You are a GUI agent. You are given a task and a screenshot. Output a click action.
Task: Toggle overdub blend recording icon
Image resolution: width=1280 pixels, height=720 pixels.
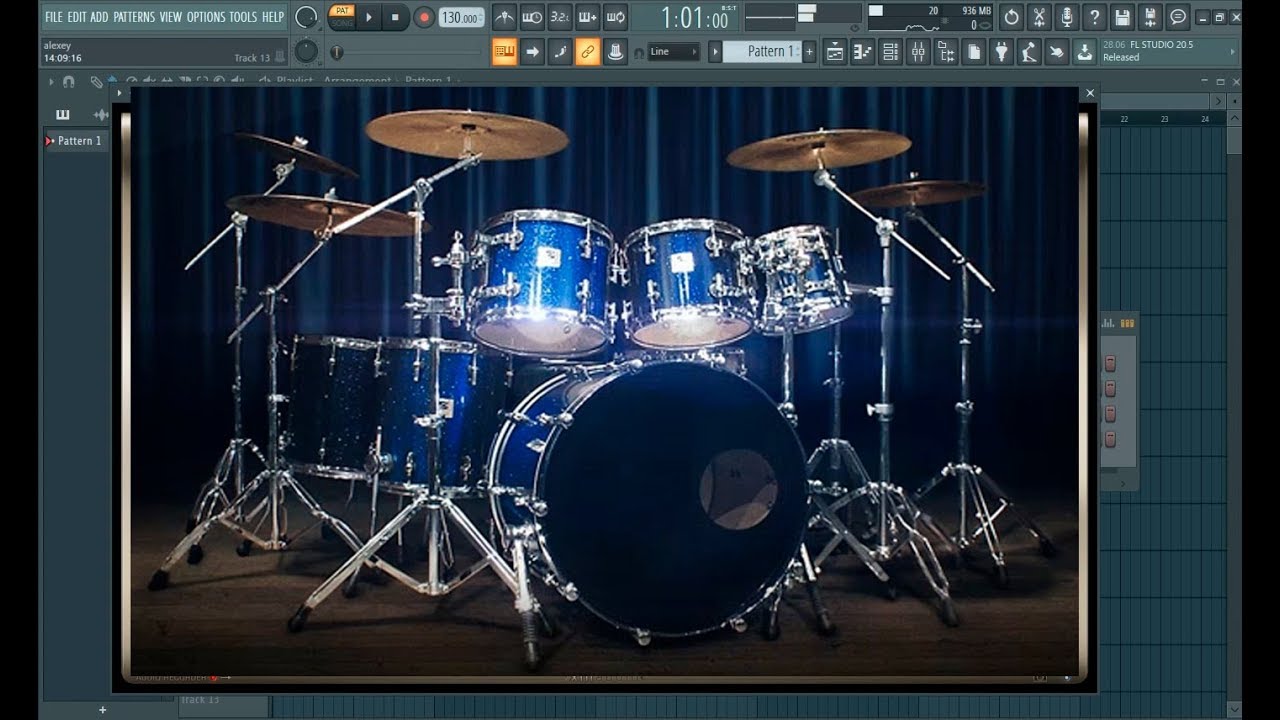click(x=588, y=17)
